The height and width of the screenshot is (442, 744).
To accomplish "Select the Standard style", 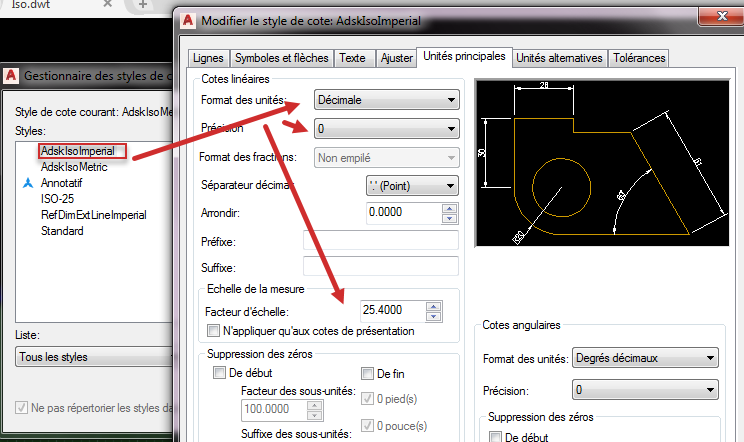I will pyautogui.click(x=62, y=231).
